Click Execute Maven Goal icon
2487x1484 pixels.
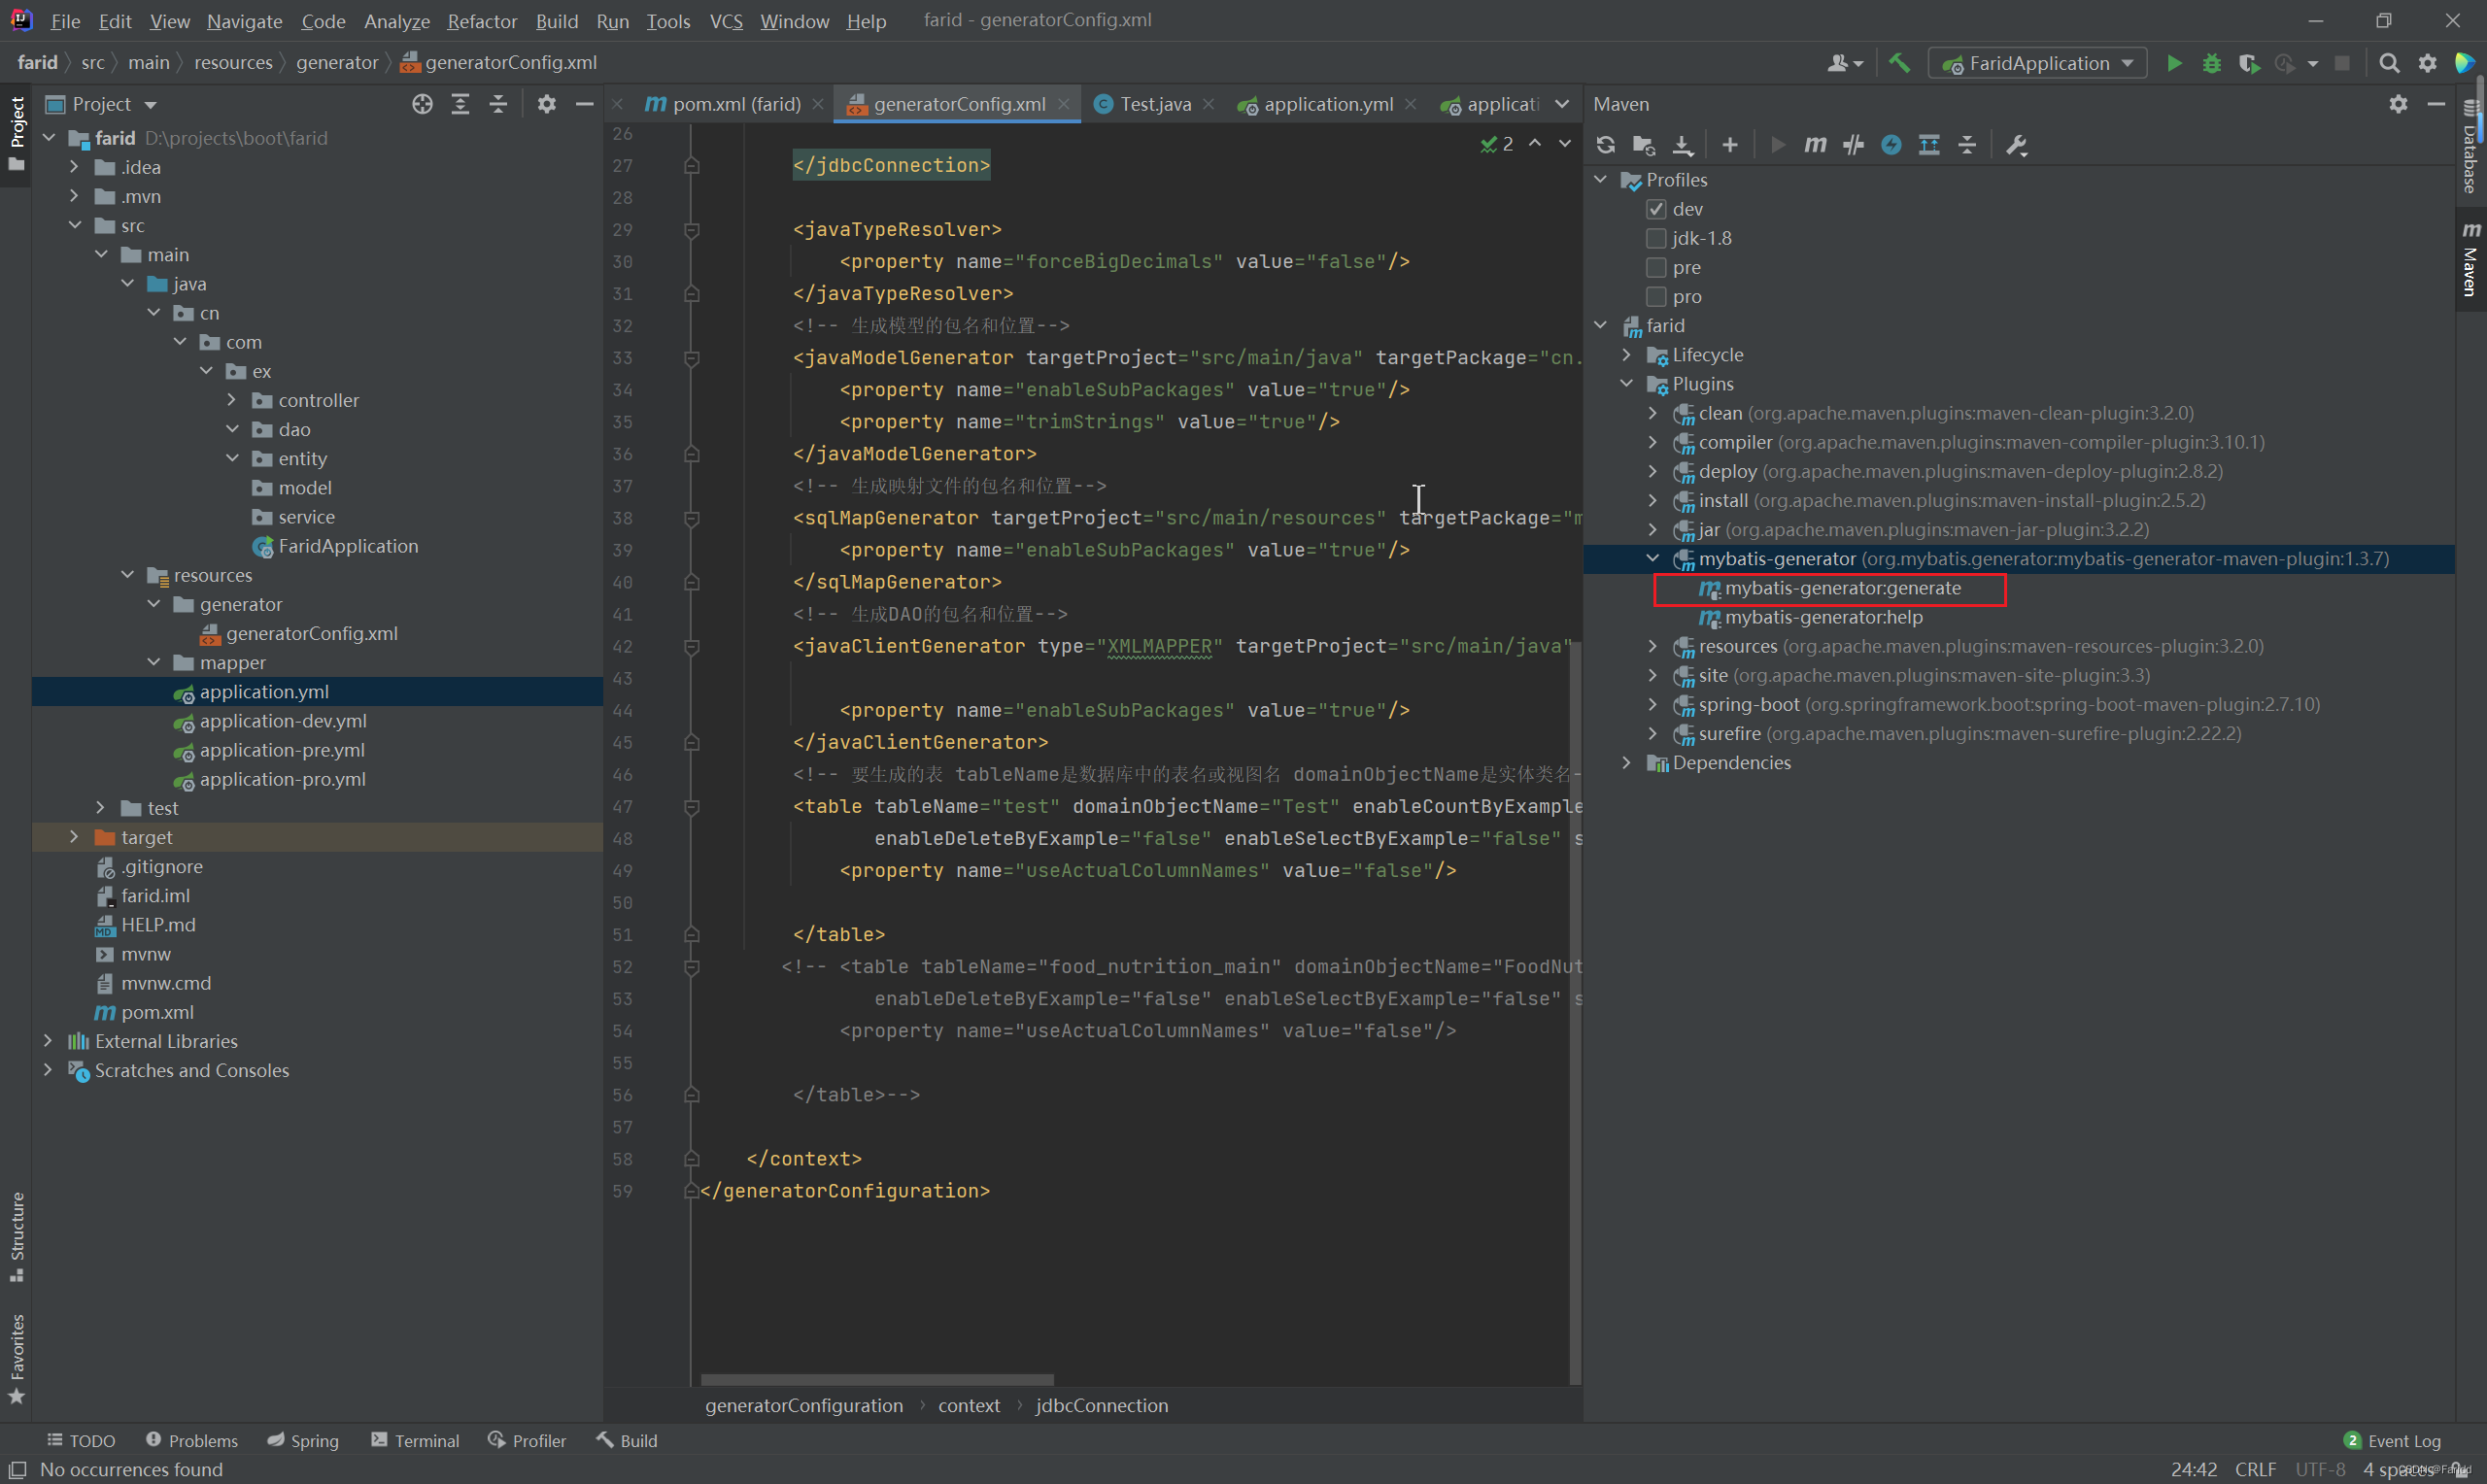click(1814, 145)
